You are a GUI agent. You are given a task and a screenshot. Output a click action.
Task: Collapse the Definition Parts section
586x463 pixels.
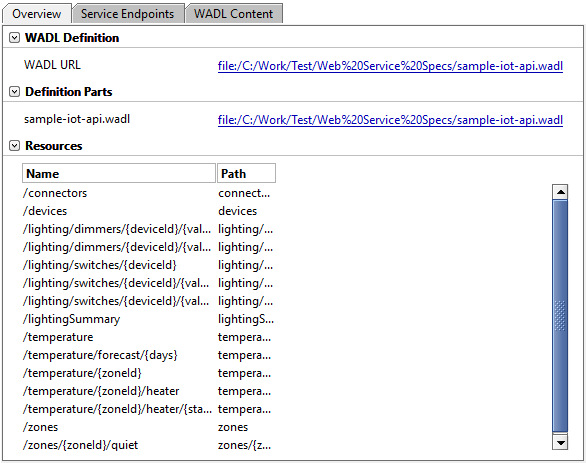pos(14,92)
